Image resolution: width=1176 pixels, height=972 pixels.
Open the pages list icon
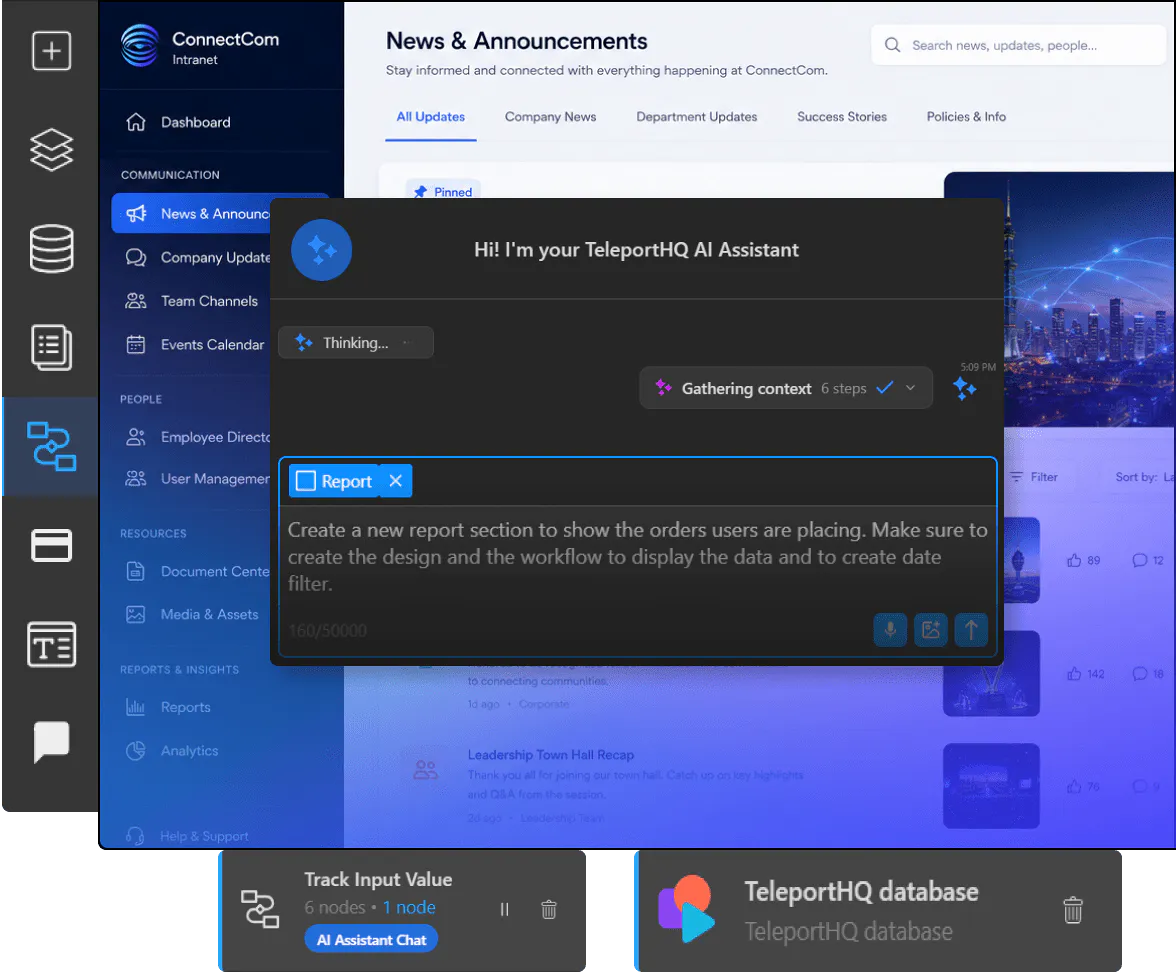pos(51,347)
